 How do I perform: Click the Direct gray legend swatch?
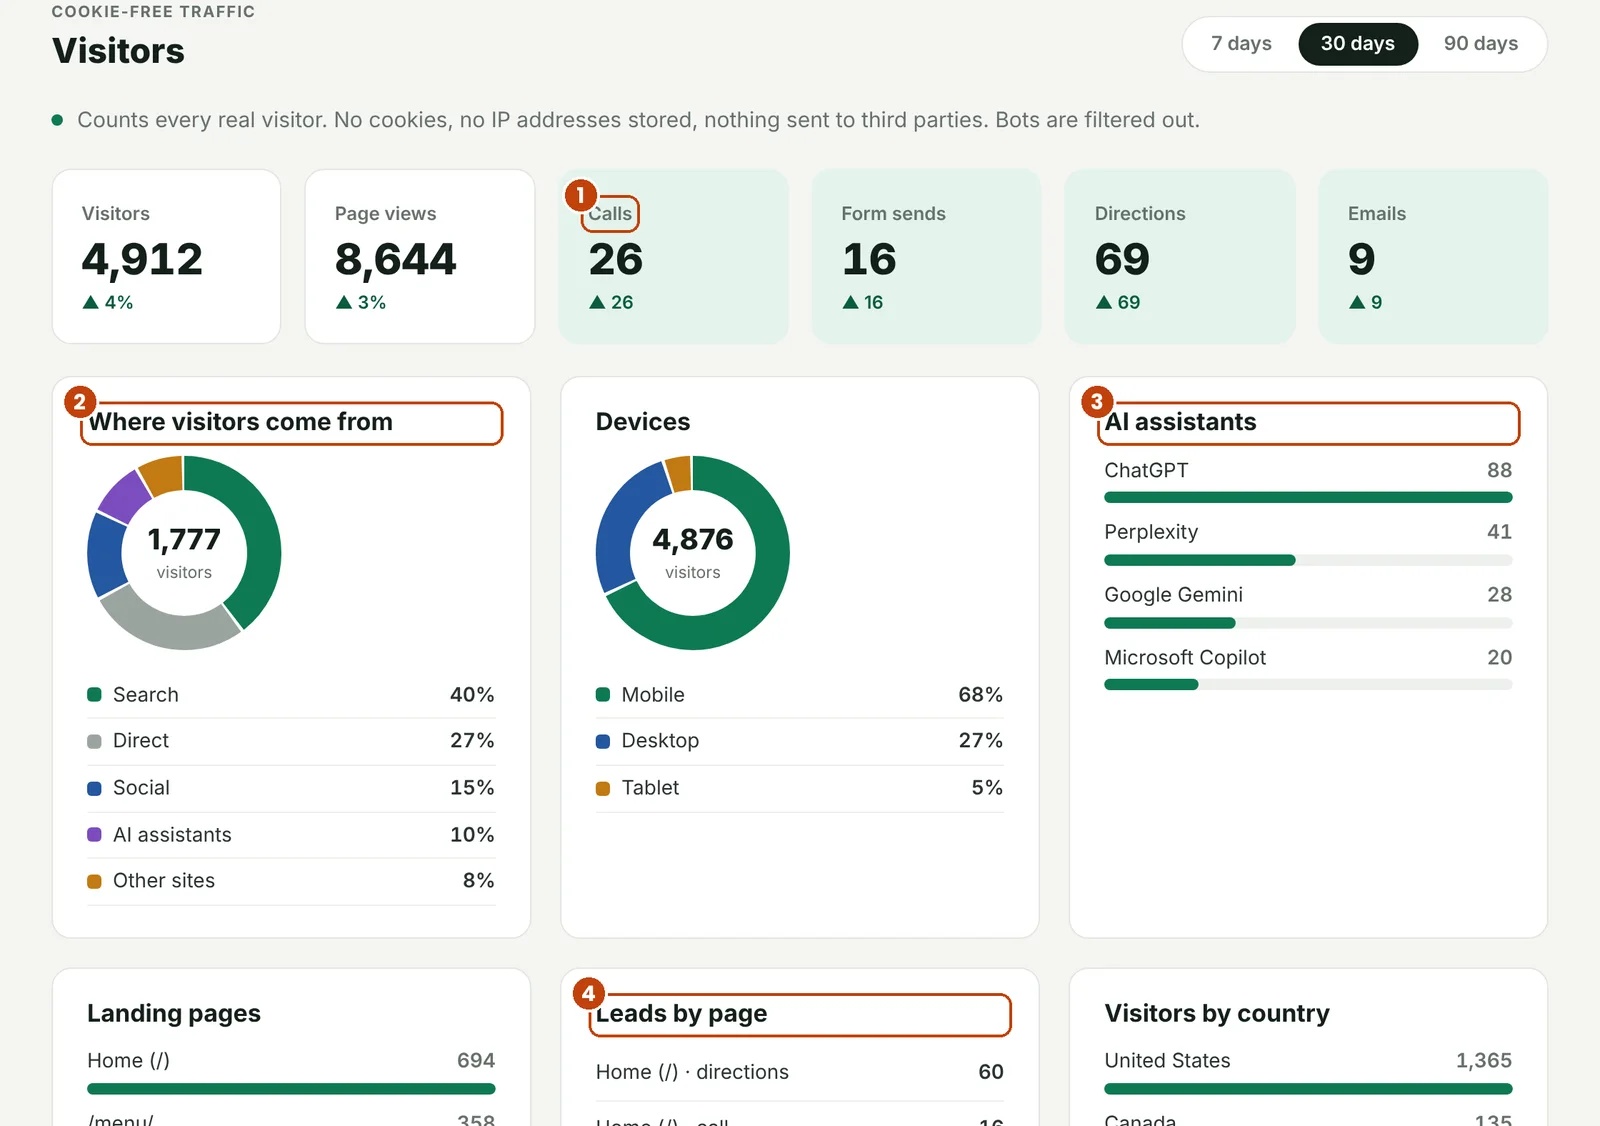(95, 741)
